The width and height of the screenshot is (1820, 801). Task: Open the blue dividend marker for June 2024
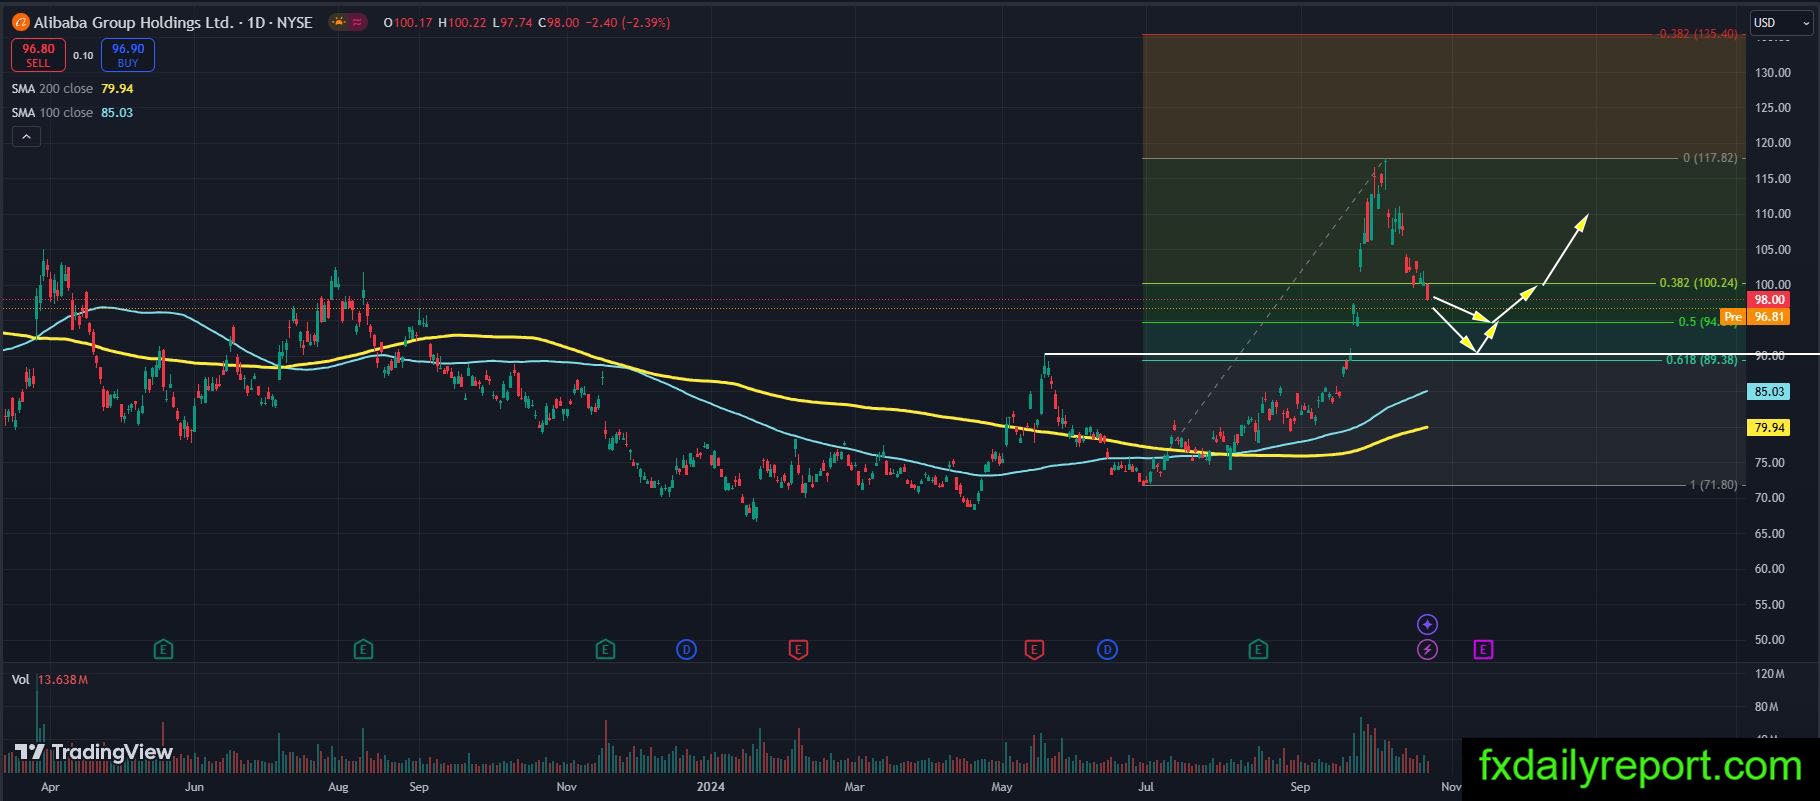tap(1107, 650)
